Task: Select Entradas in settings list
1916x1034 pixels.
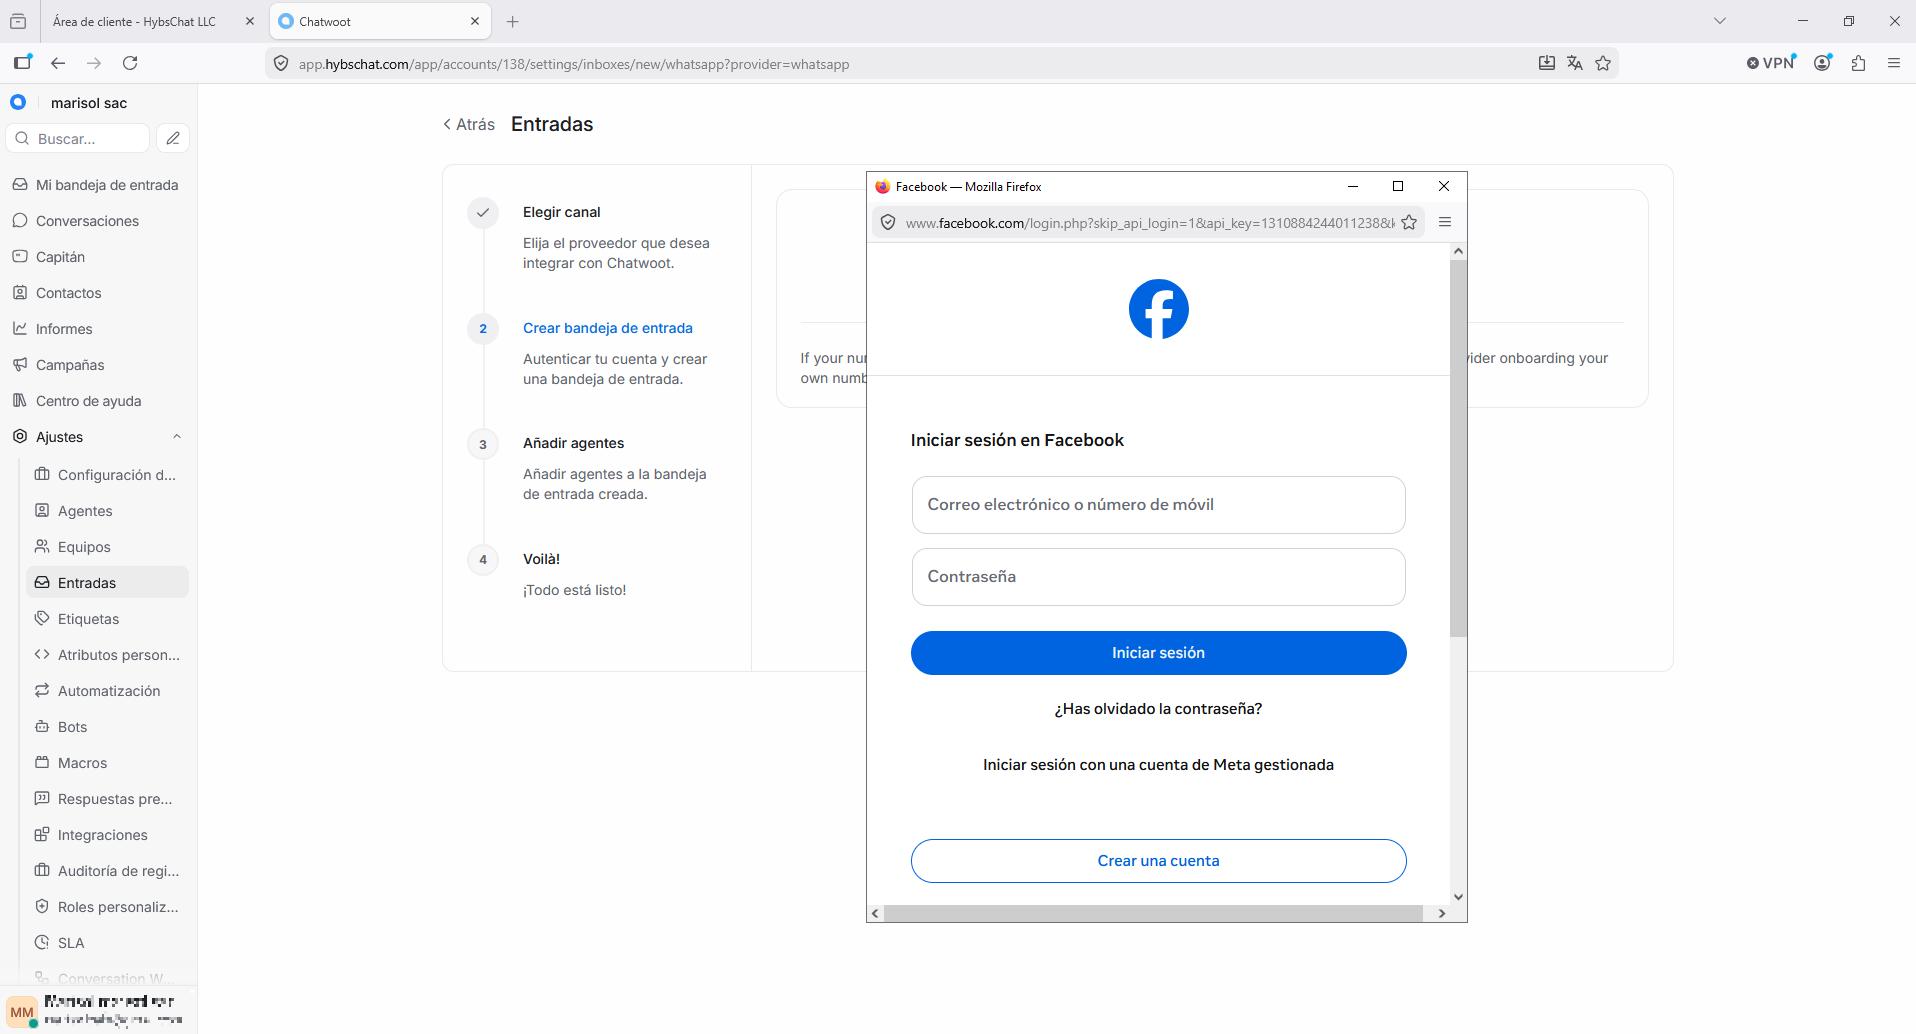Action: (107, 583)
